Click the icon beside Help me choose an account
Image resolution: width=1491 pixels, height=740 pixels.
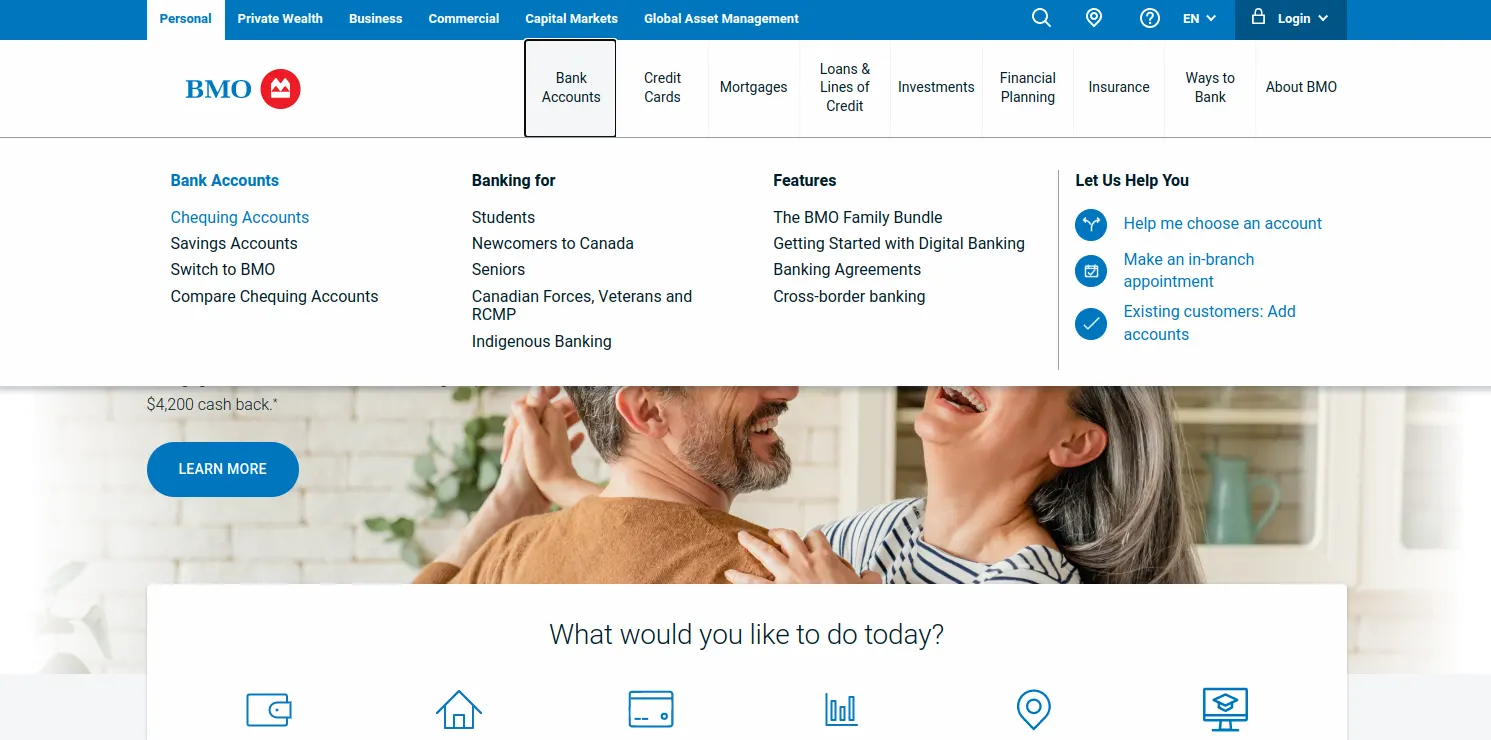tap(1091, 224)
